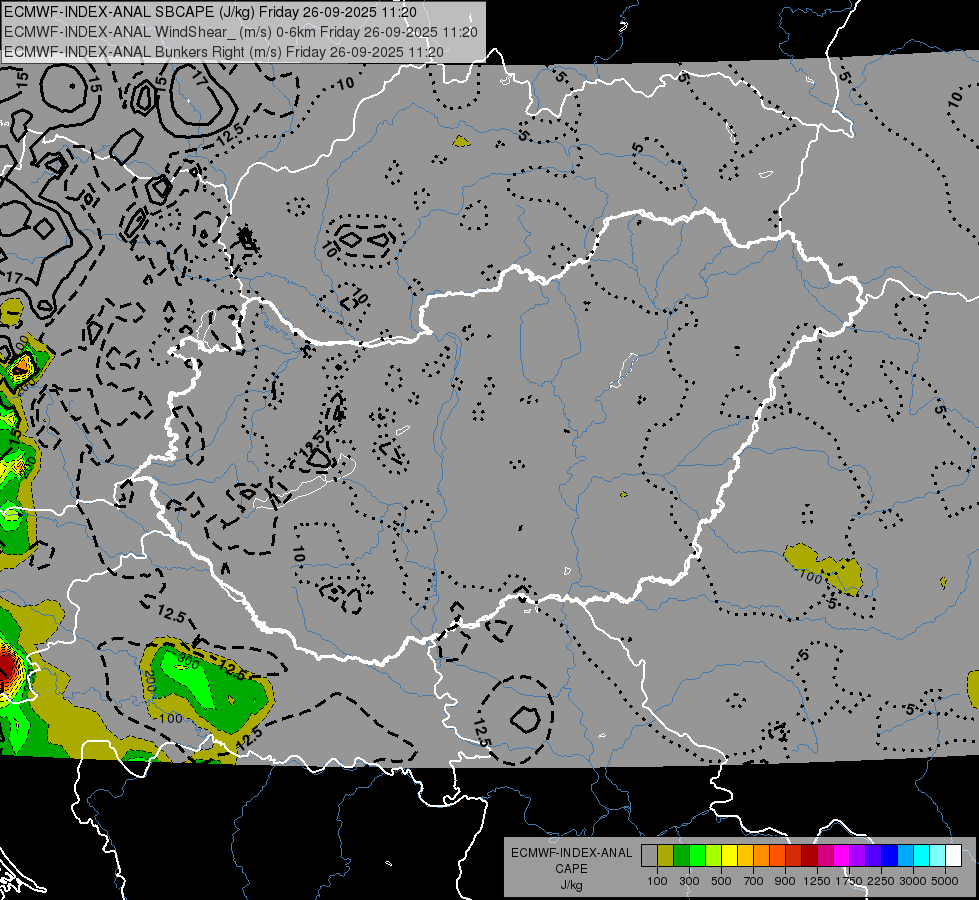Select the WindShear_ (m/s) 0-6km title line
This screenshot has width=979, height=900.
point(241,32)
